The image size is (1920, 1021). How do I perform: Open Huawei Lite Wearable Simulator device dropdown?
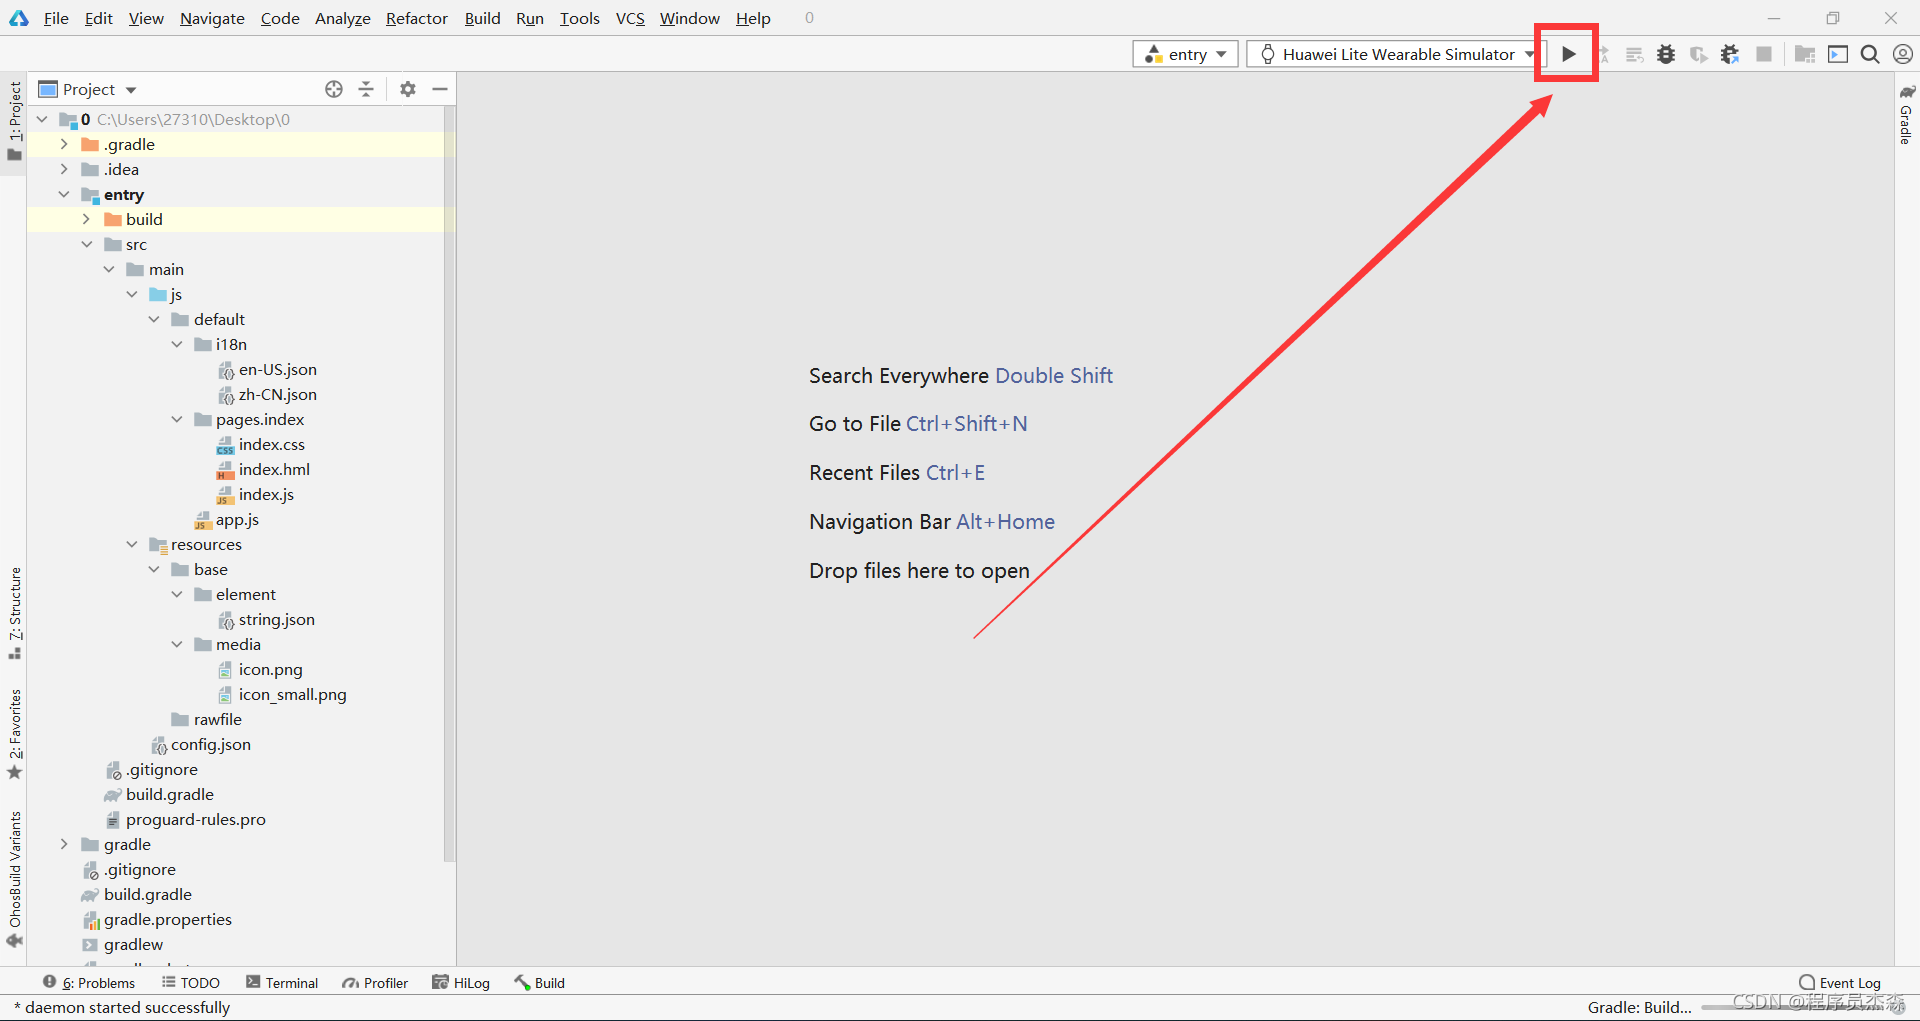pyautogui.click(x=1395, y=54)
